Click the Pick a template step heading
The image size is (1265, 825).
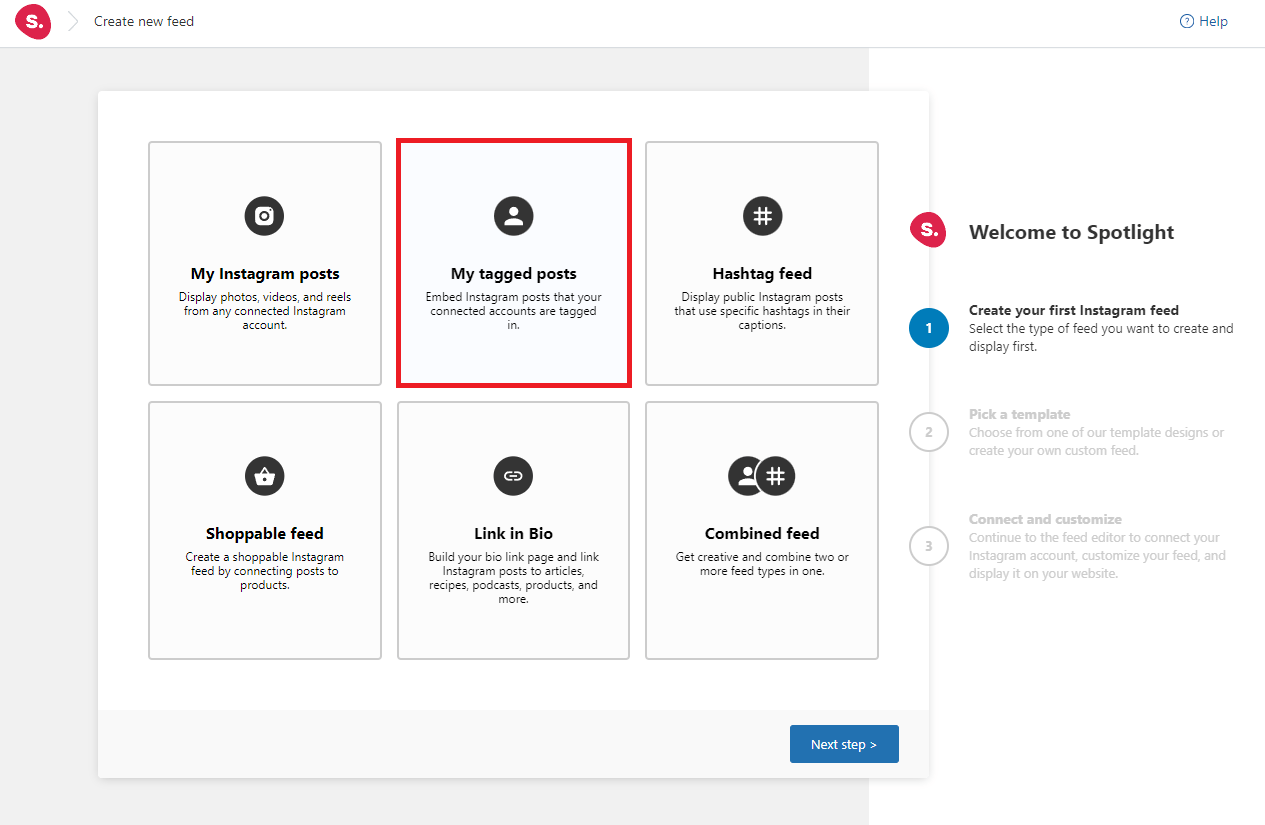1020,414
